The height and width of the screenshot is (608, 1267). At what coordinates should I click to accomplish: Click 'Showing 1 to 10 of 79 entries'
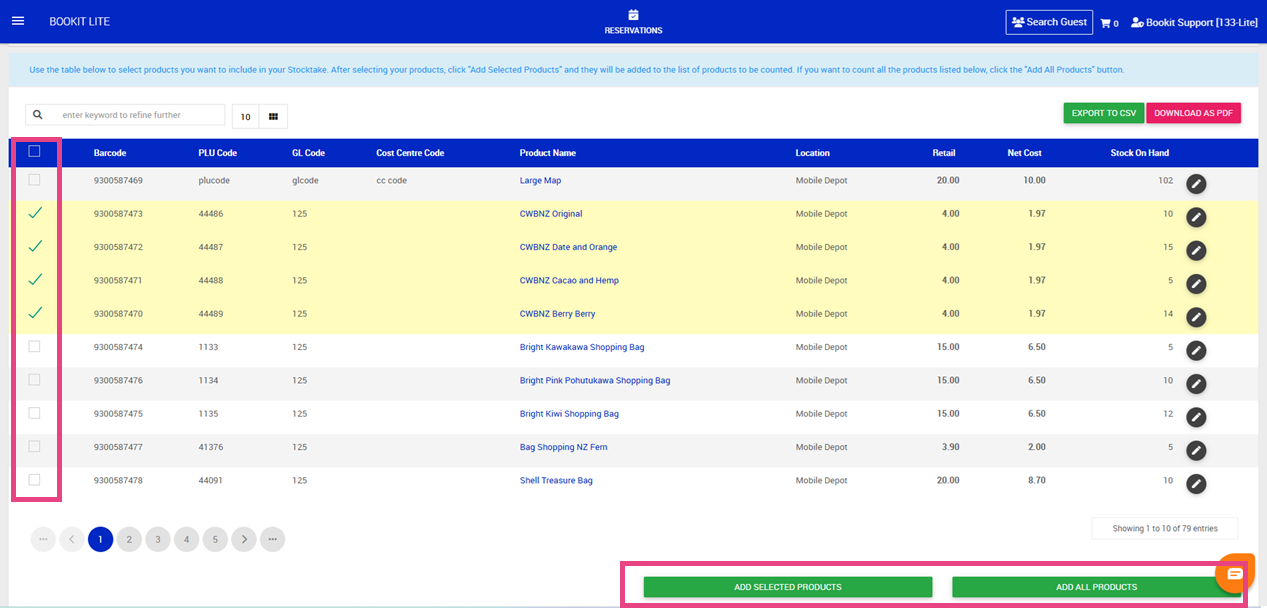point(1165,528)
